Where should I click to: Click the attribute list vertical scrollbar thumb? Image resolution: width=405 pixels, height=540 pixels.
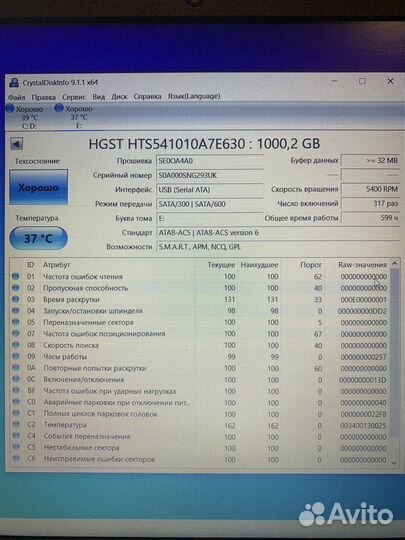395,353
